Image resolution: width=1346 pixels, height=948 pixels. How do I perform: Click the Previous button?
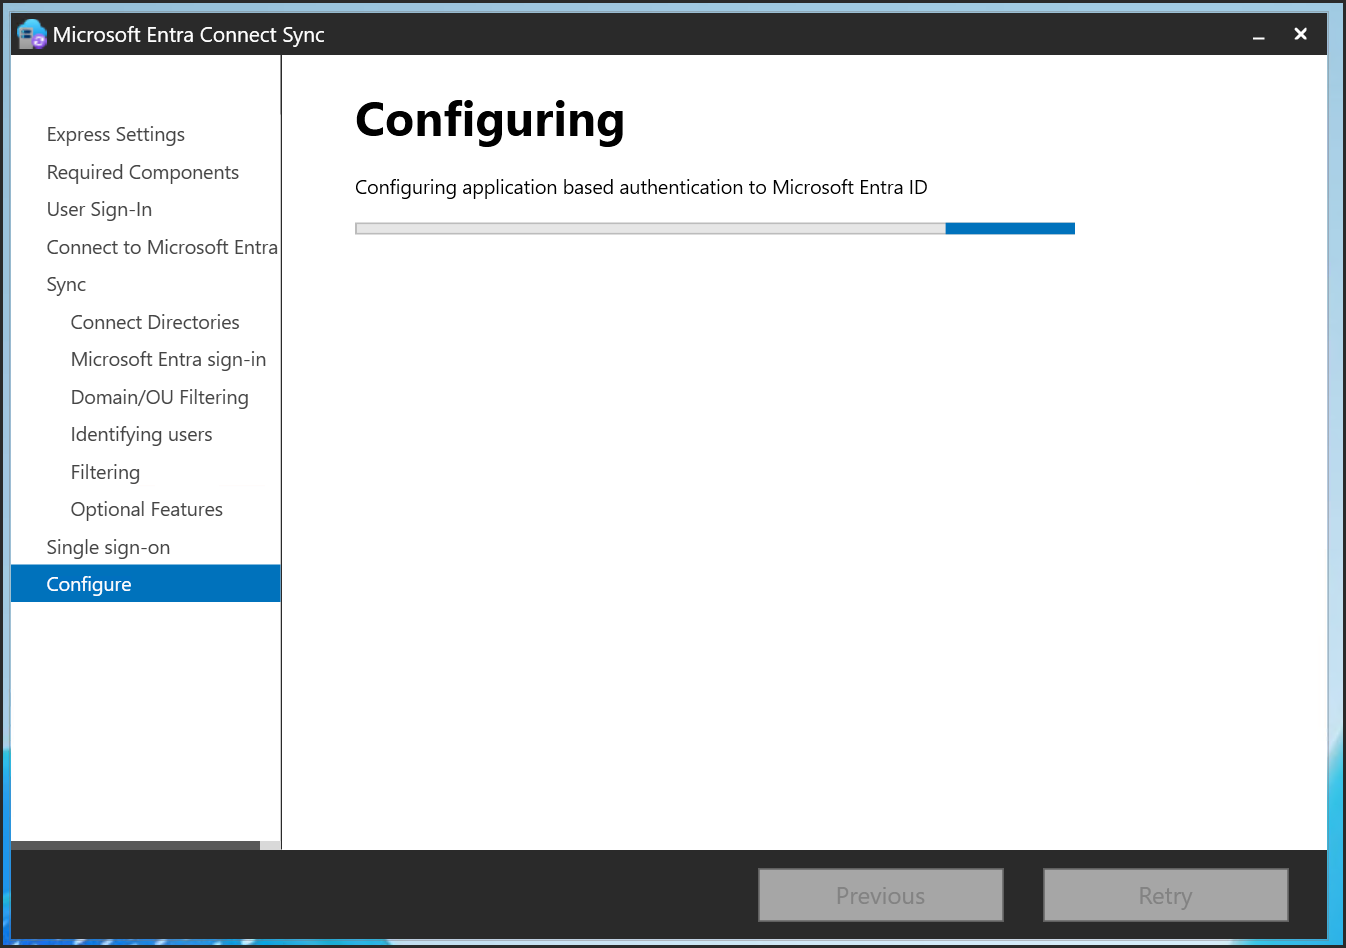pos(881,895)
